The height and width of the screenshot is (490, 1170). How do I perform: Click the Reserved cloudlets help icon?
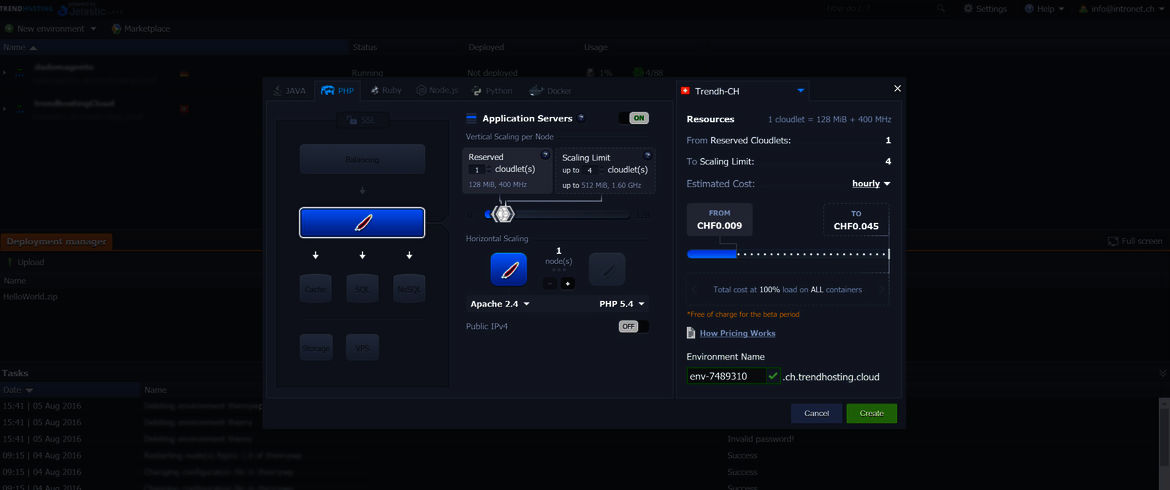pos(545,155)
